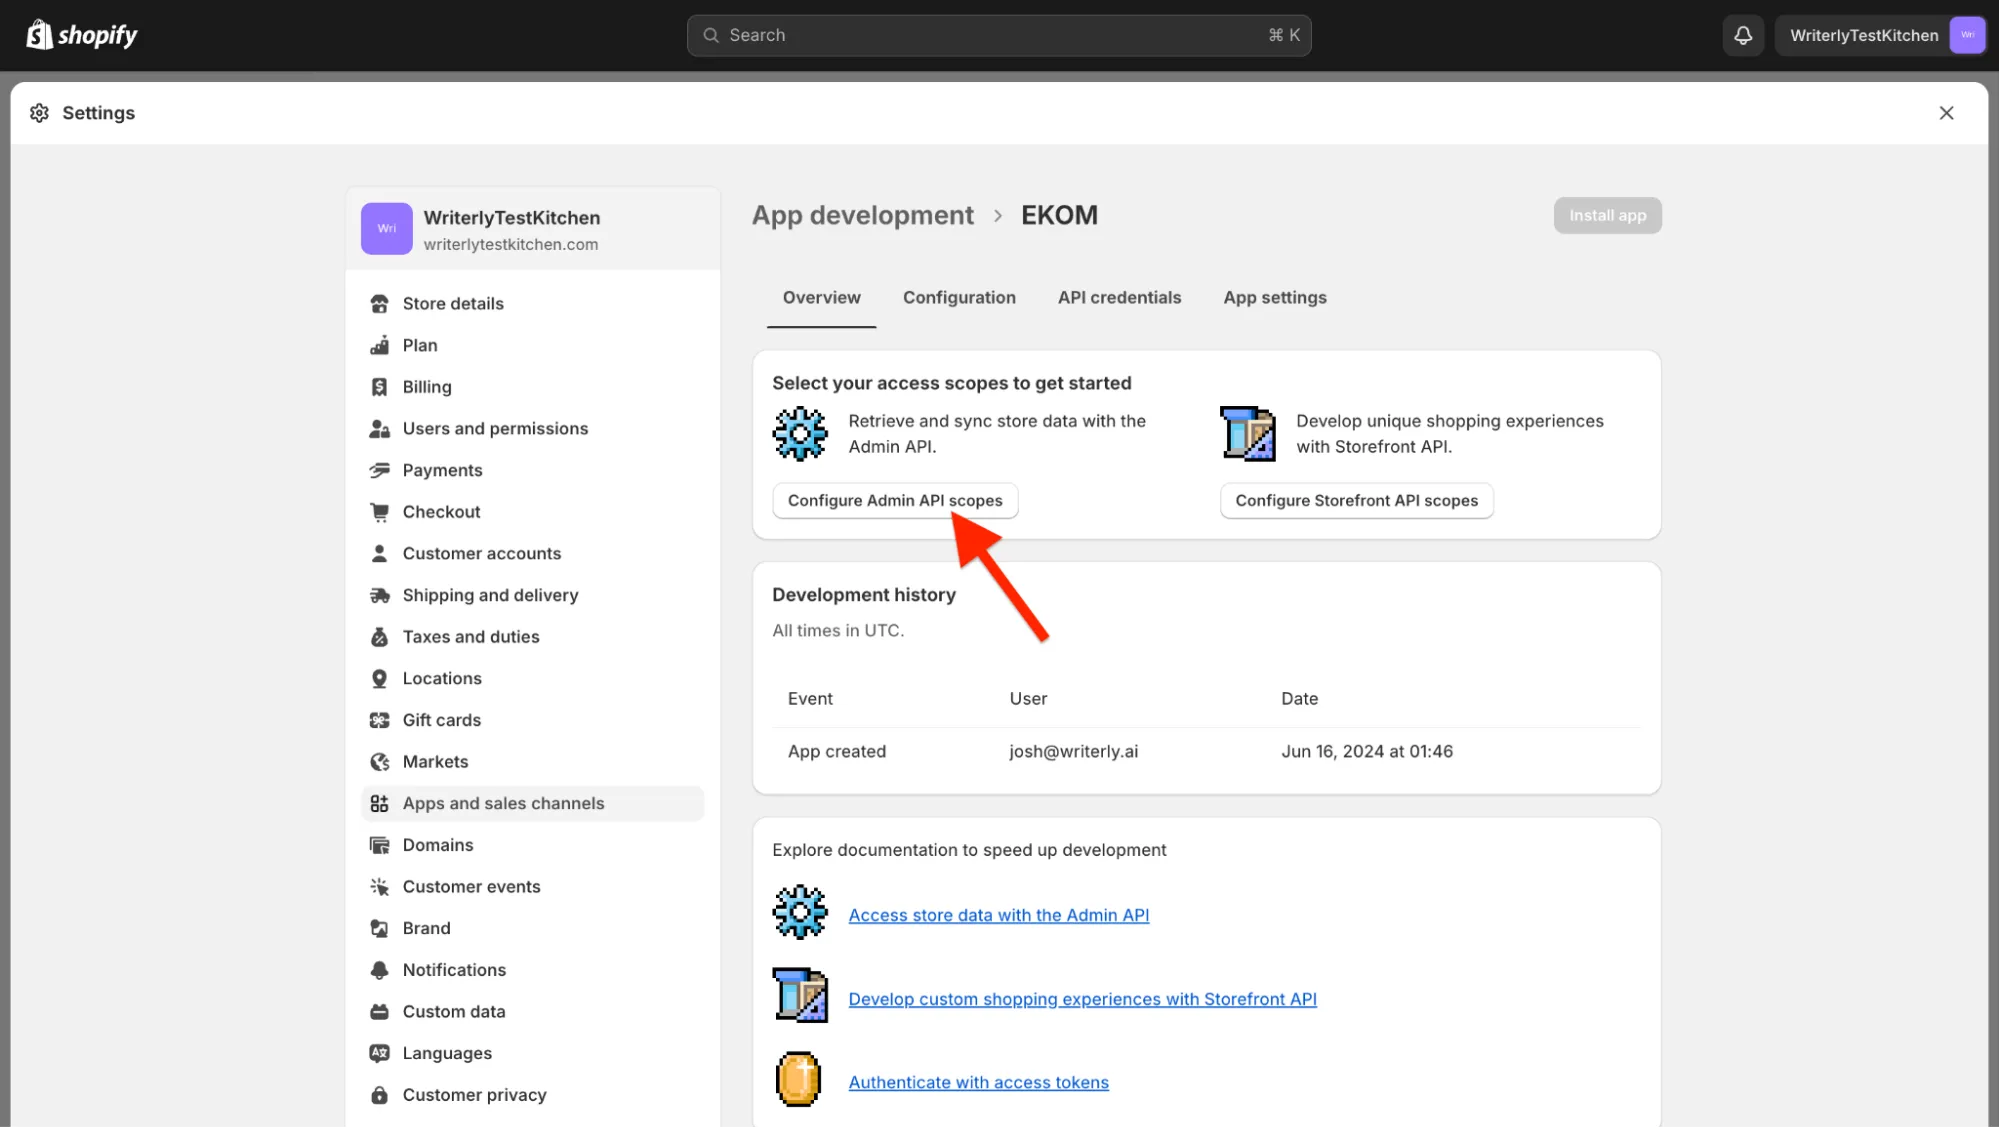1999x1128 pixels.
Task: Click Configure Storefront API scopes button
Action: pos(1356,501)
